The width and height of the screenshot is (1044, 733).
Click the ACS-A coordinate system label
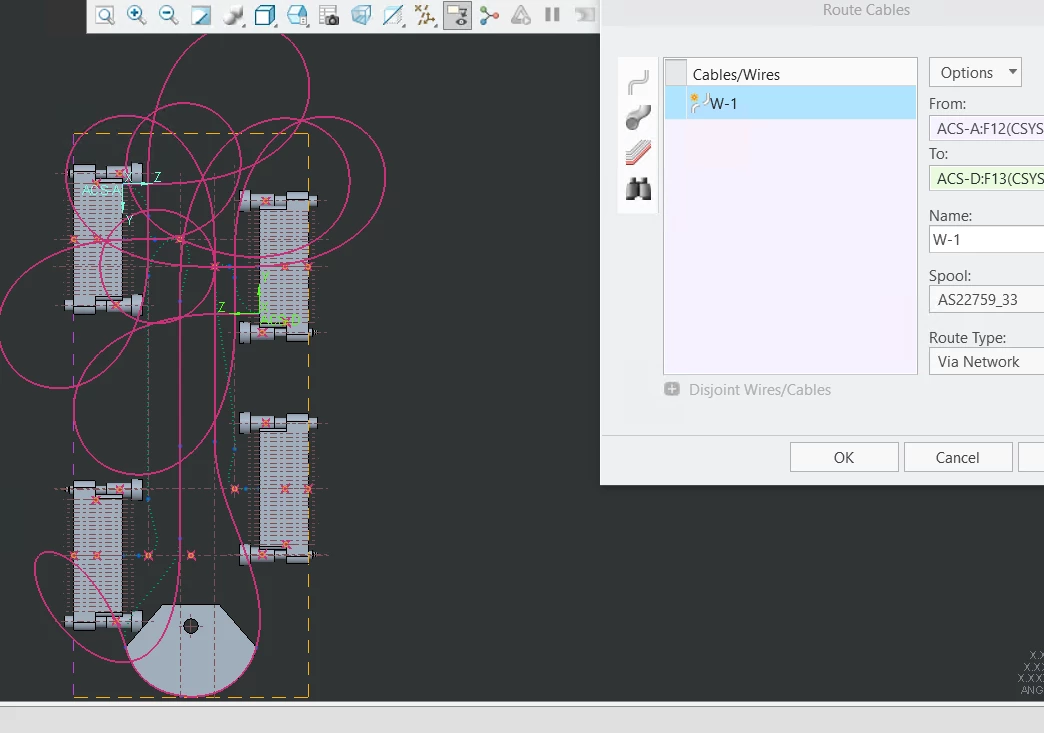(x=102, y=190)
